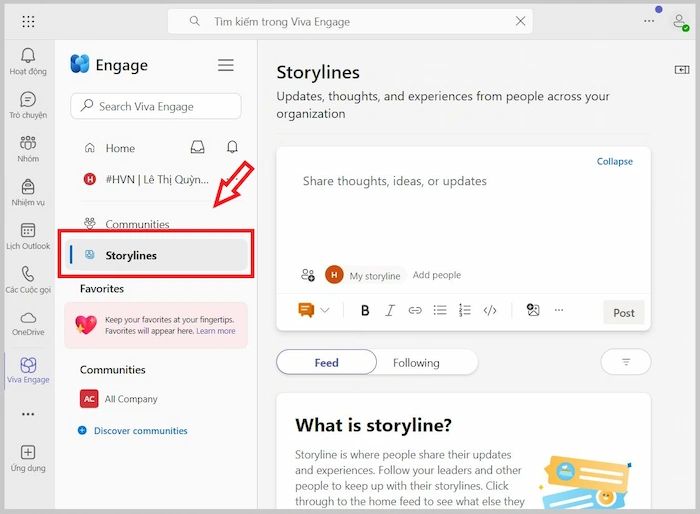Click the What is storyline? heading
Screen dimensions: 700x514
click(x=373, y=425)
